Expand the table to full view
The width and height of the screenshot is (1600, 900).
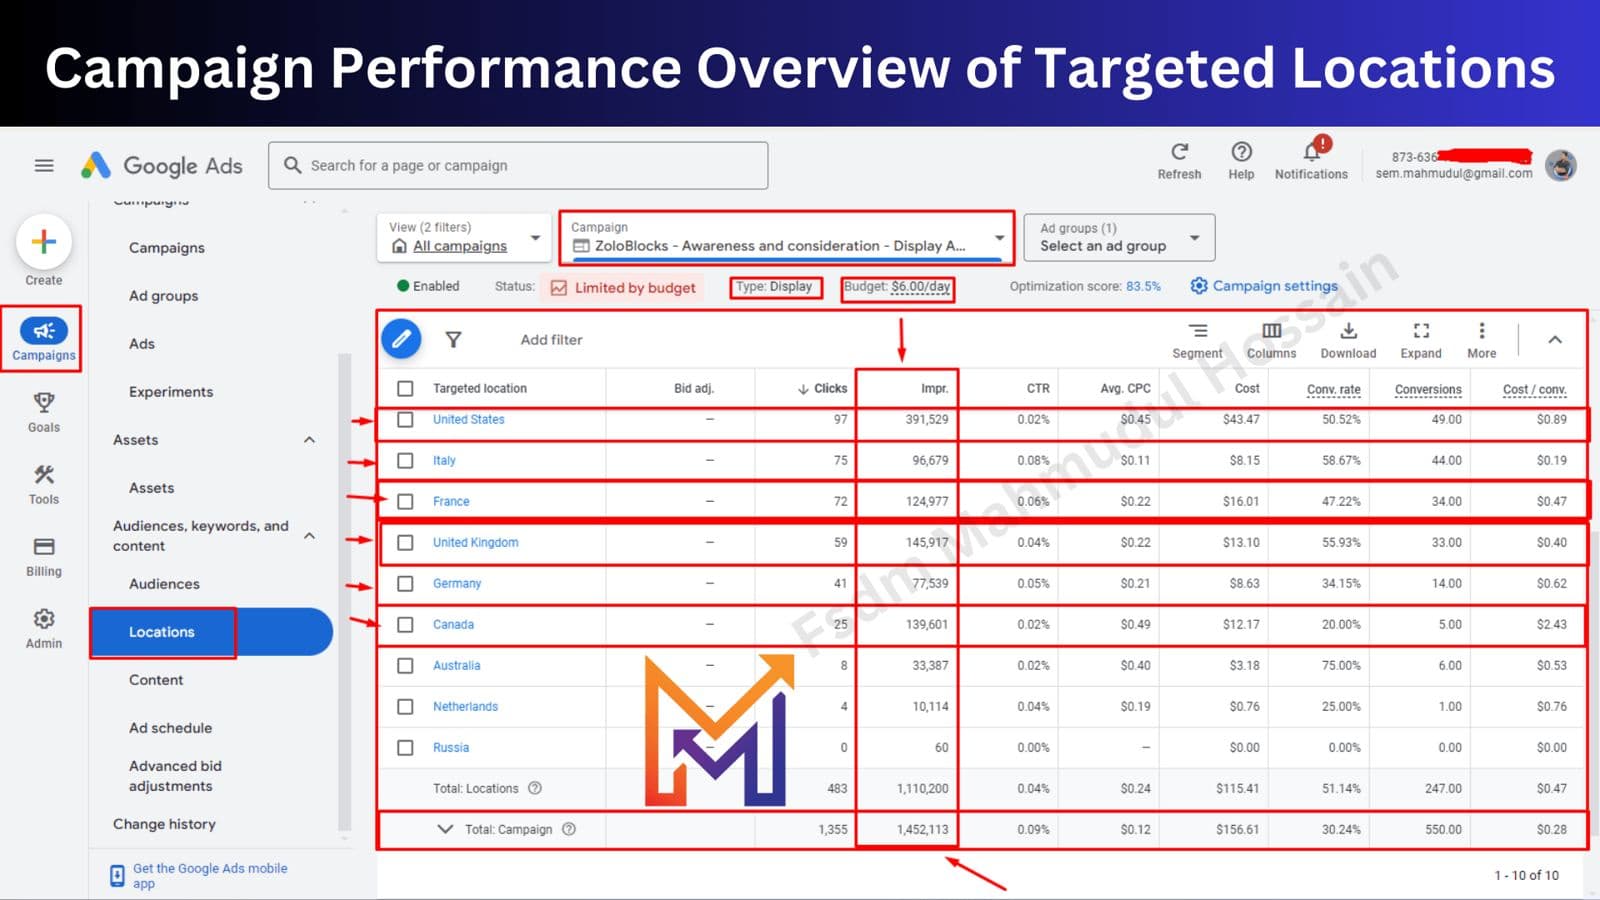coord(1421,340)
